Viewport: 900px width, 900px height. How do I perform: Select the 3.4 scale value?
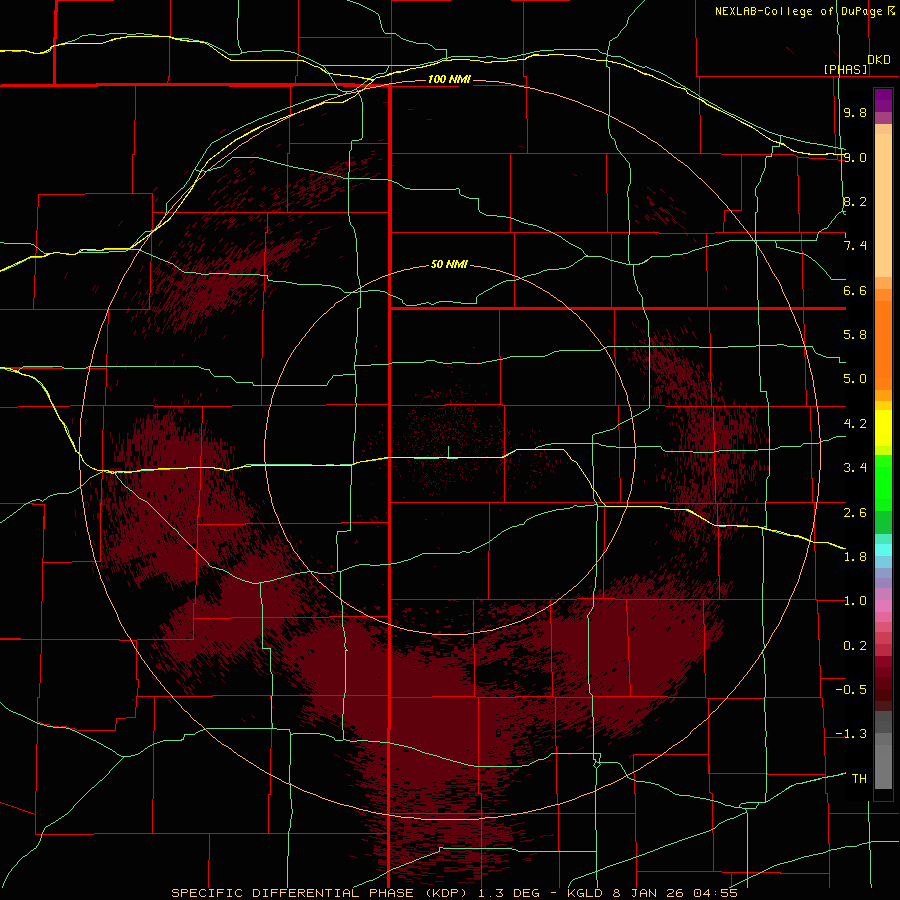coord(855,468)
